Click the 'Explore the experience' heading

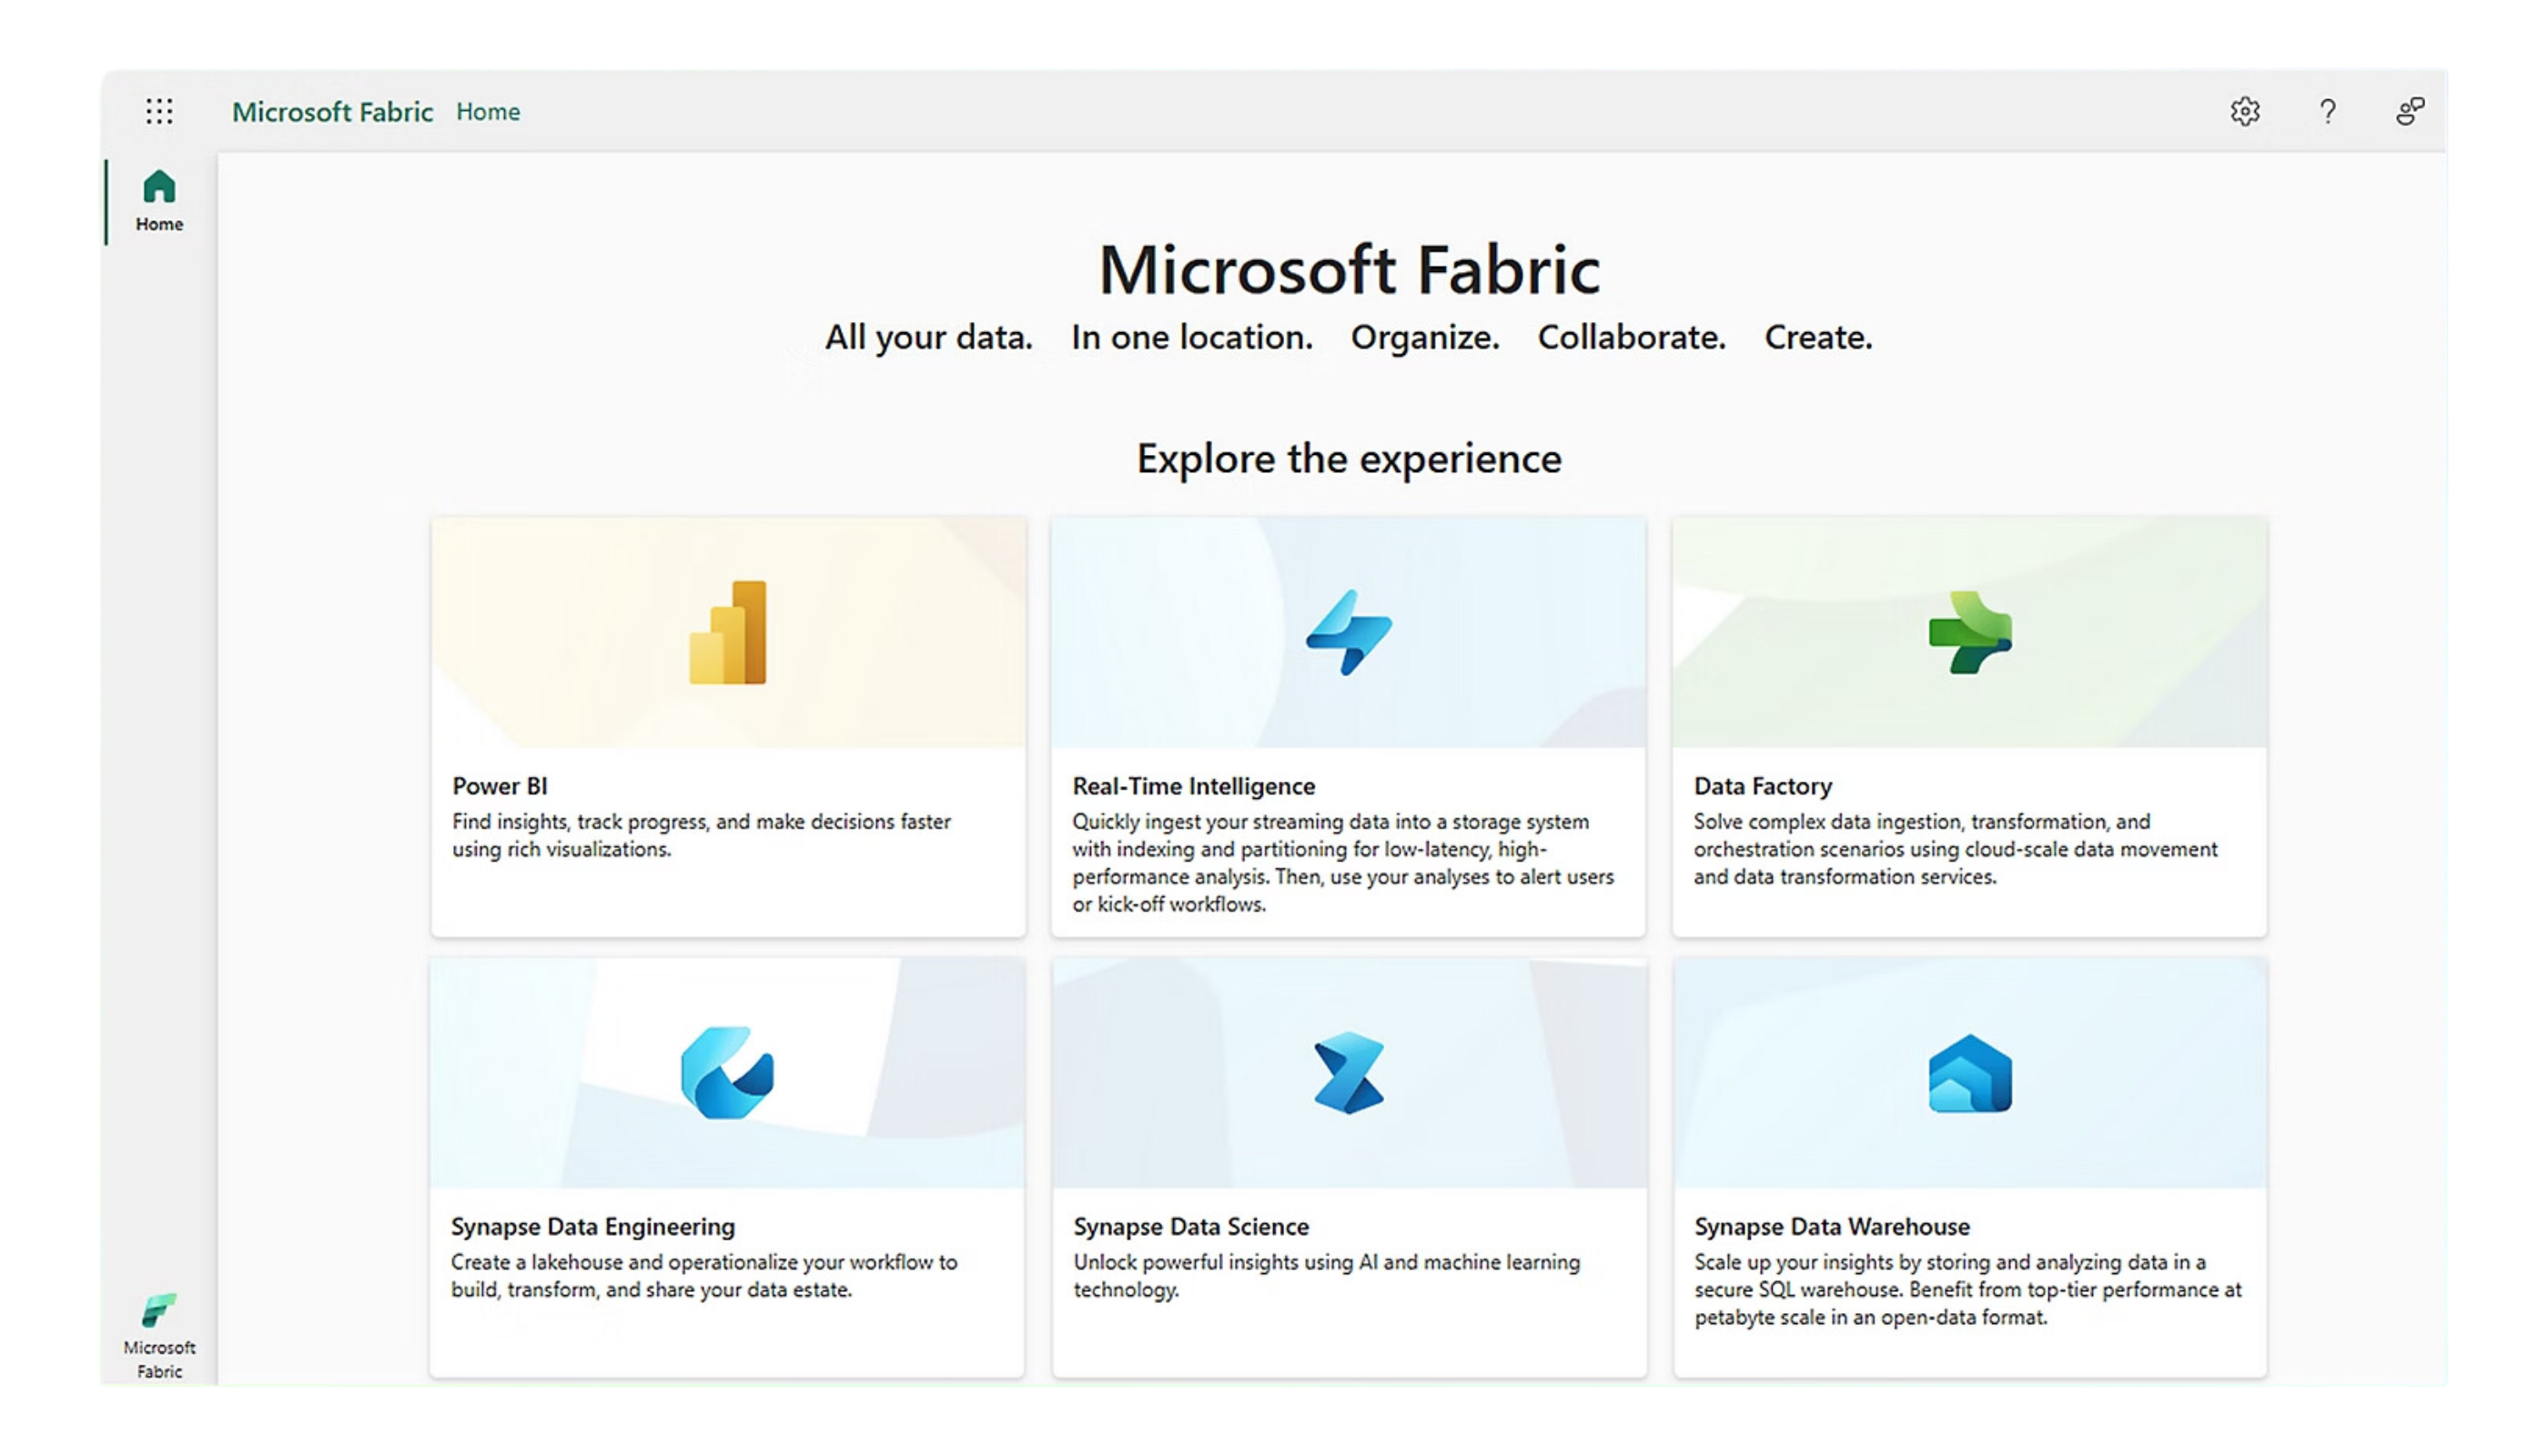pyautogui.click(x=1348, y=459)
